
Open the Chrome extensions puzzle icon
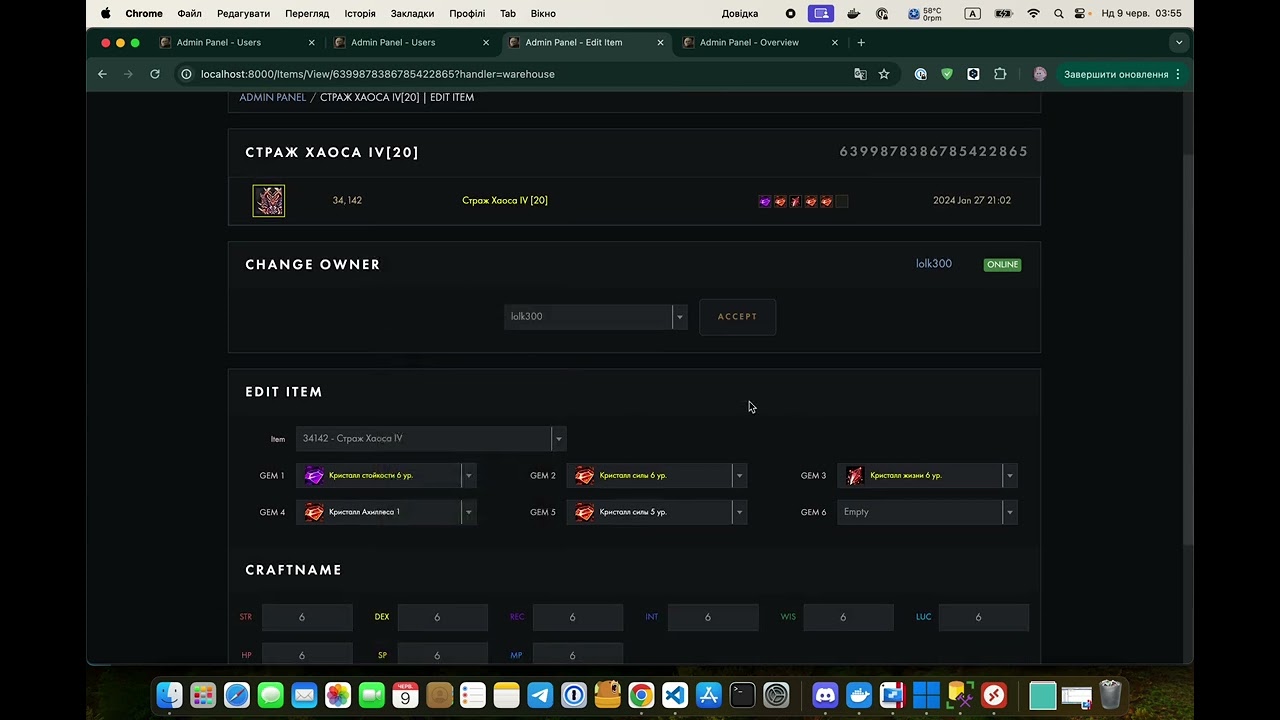(x=1000, y=74)
